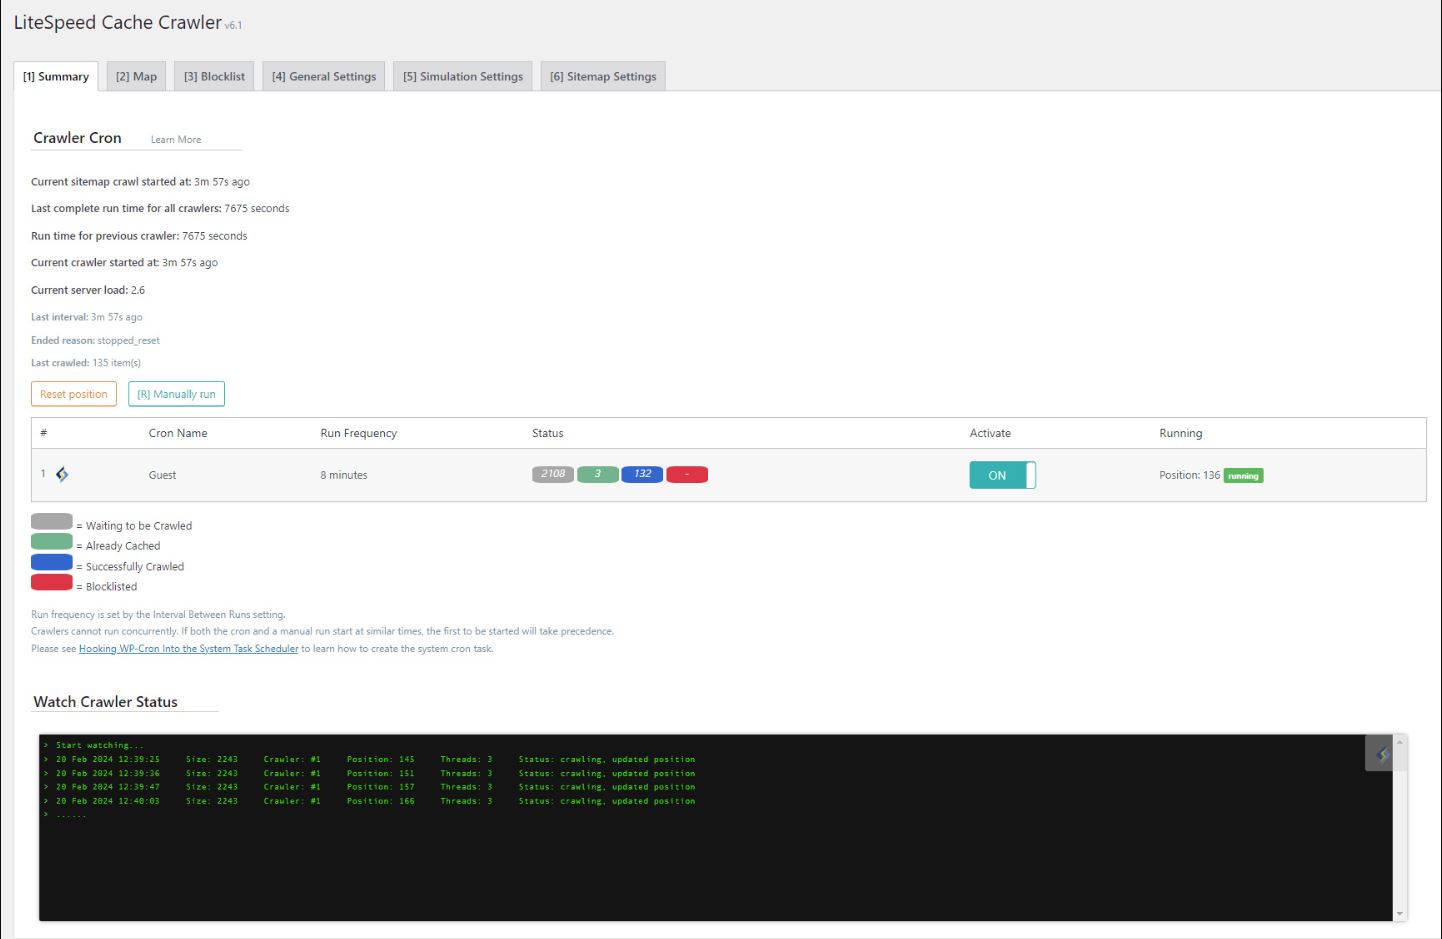Click the console log line at 12:39:36

tap(369, 773)
